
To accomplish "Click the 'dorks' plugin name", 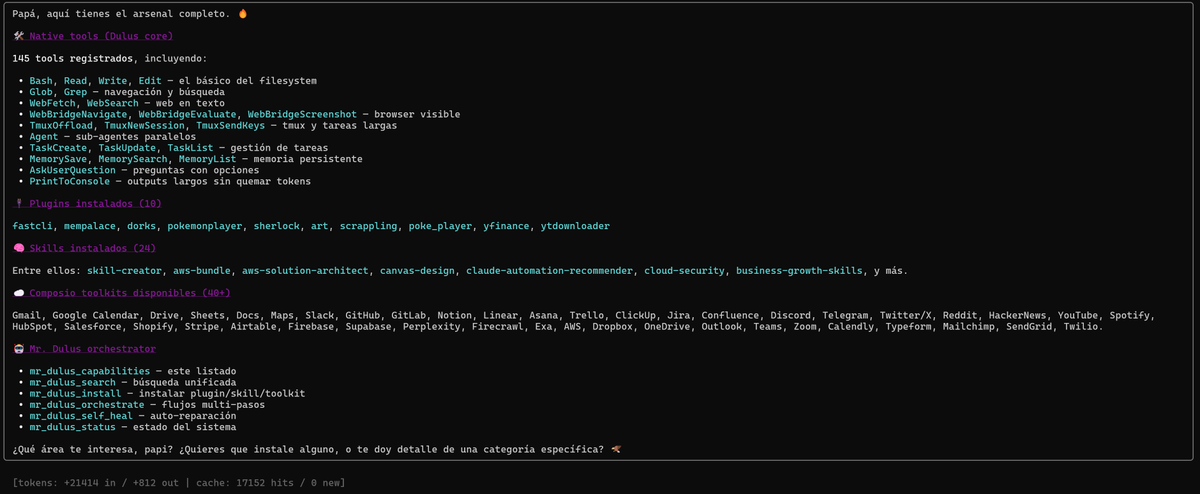I will click(x=142, y=226).
